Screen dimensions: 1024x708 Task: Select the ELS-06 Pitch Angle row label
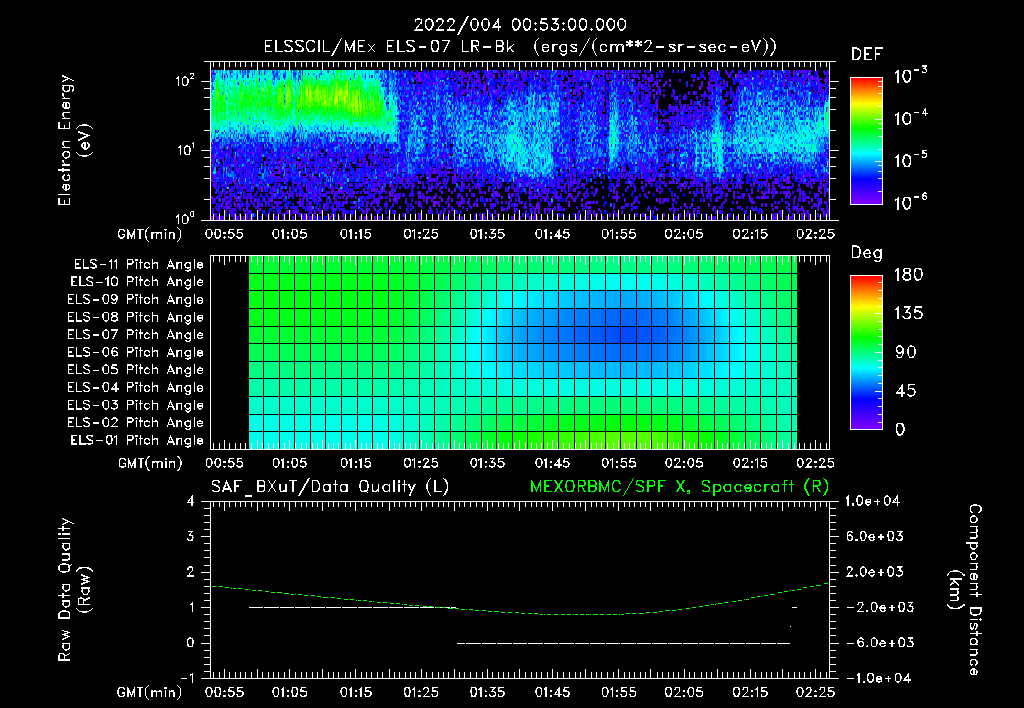click(136, 352)
